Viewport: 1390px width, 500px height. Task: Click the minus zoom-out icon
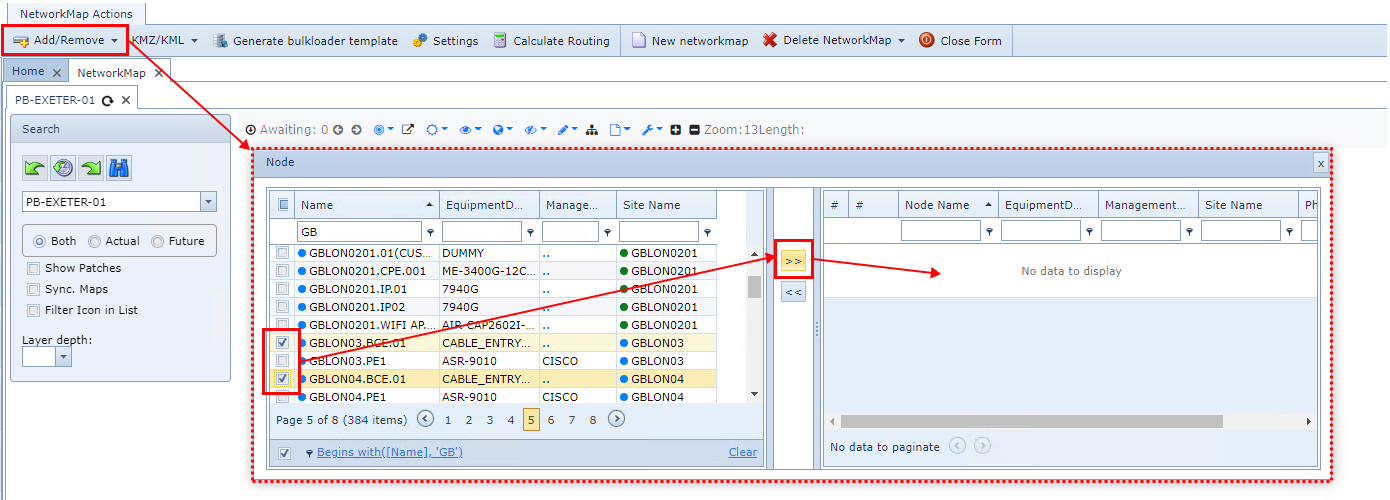694,130
